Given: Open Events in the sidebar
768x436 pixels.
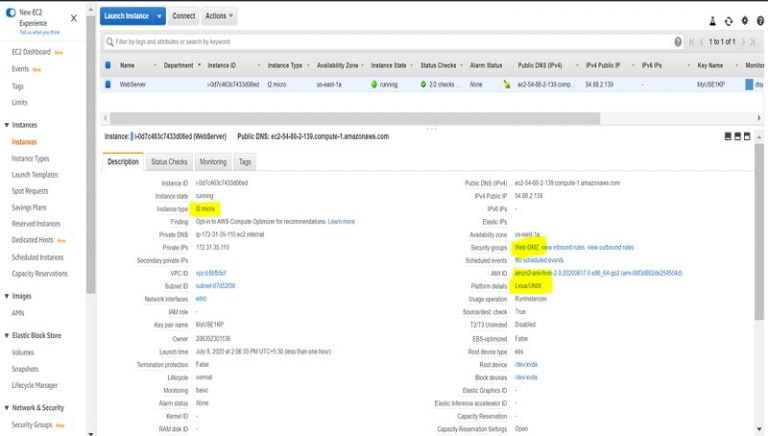Looking at the screenshot, I should pyautogui.click(x=21, y=69).
